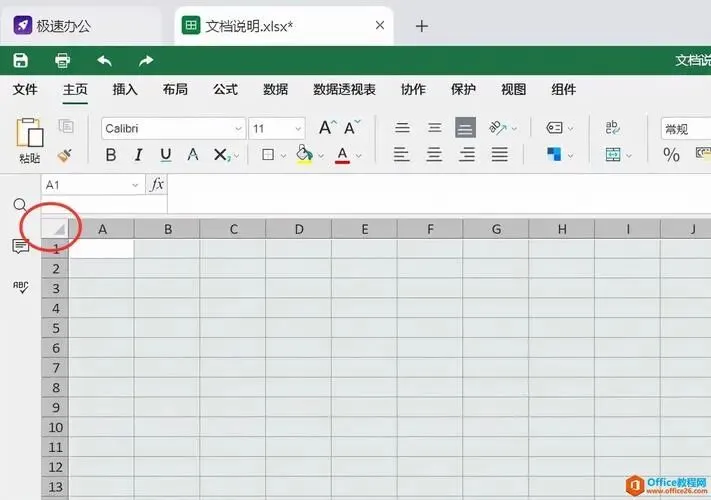This screenshot has height=500, width=711.
Task: Open spell check ABC sidebar icon
Action: pyautogui.click(x=20, y=287)
